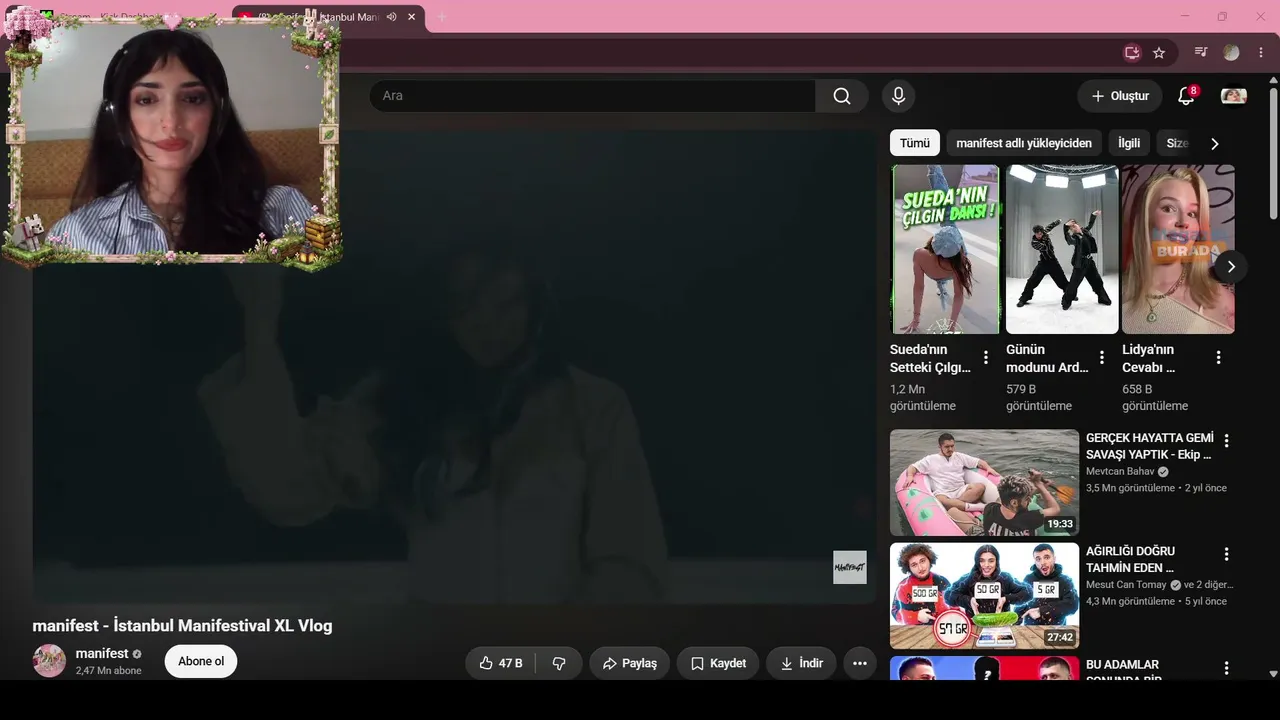1280x720 pixels.
Task: Select the Tümü filter chip
Action: point(914,143)
